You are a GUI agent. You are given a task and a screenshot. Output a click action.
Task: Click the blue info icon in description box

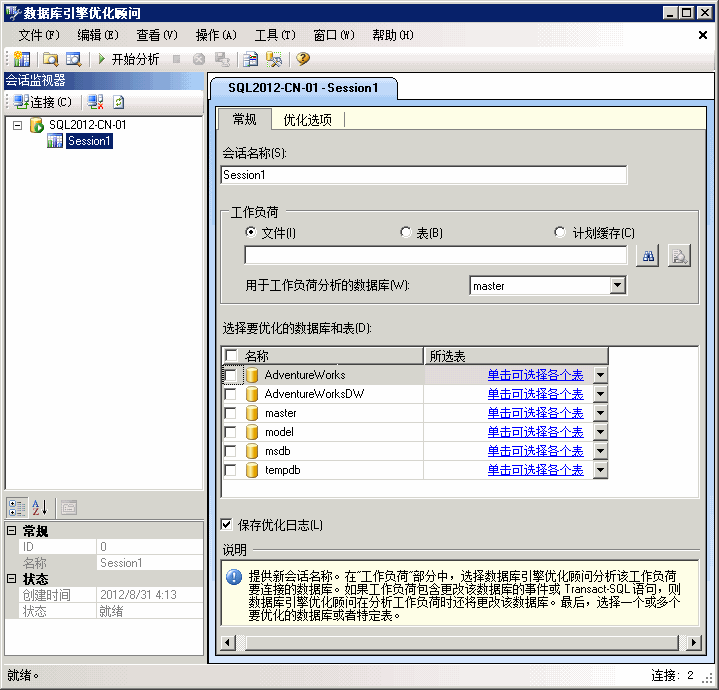(x=234, y=577)
